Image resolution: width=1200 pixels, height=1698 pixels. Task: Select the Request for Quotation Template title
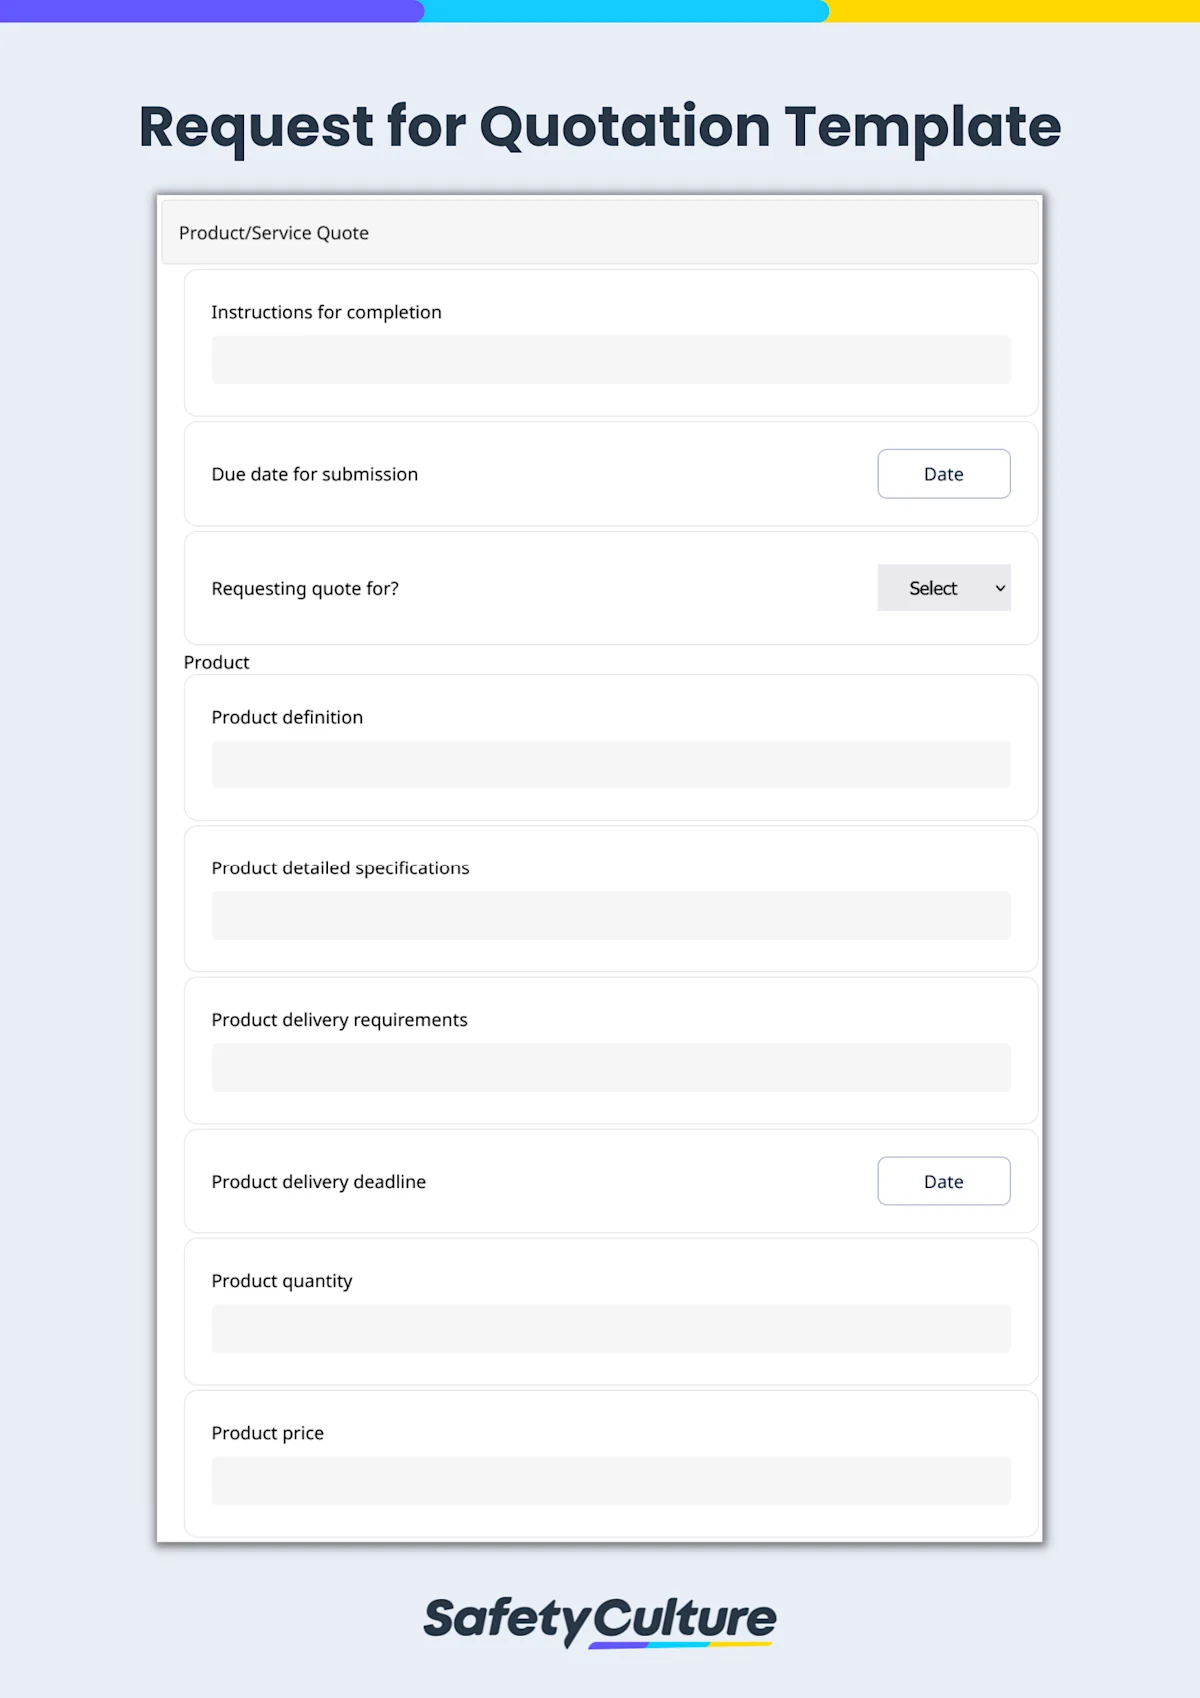(x=599, y=126)
